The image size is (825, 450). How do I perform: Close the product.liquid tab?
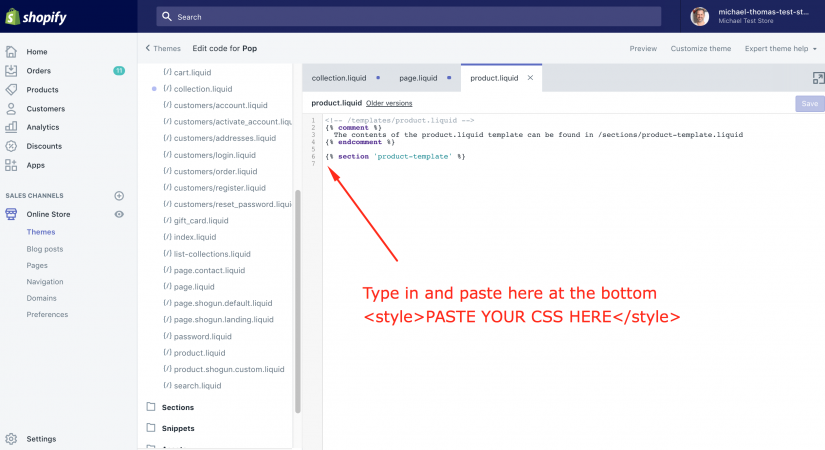[530, 78]
